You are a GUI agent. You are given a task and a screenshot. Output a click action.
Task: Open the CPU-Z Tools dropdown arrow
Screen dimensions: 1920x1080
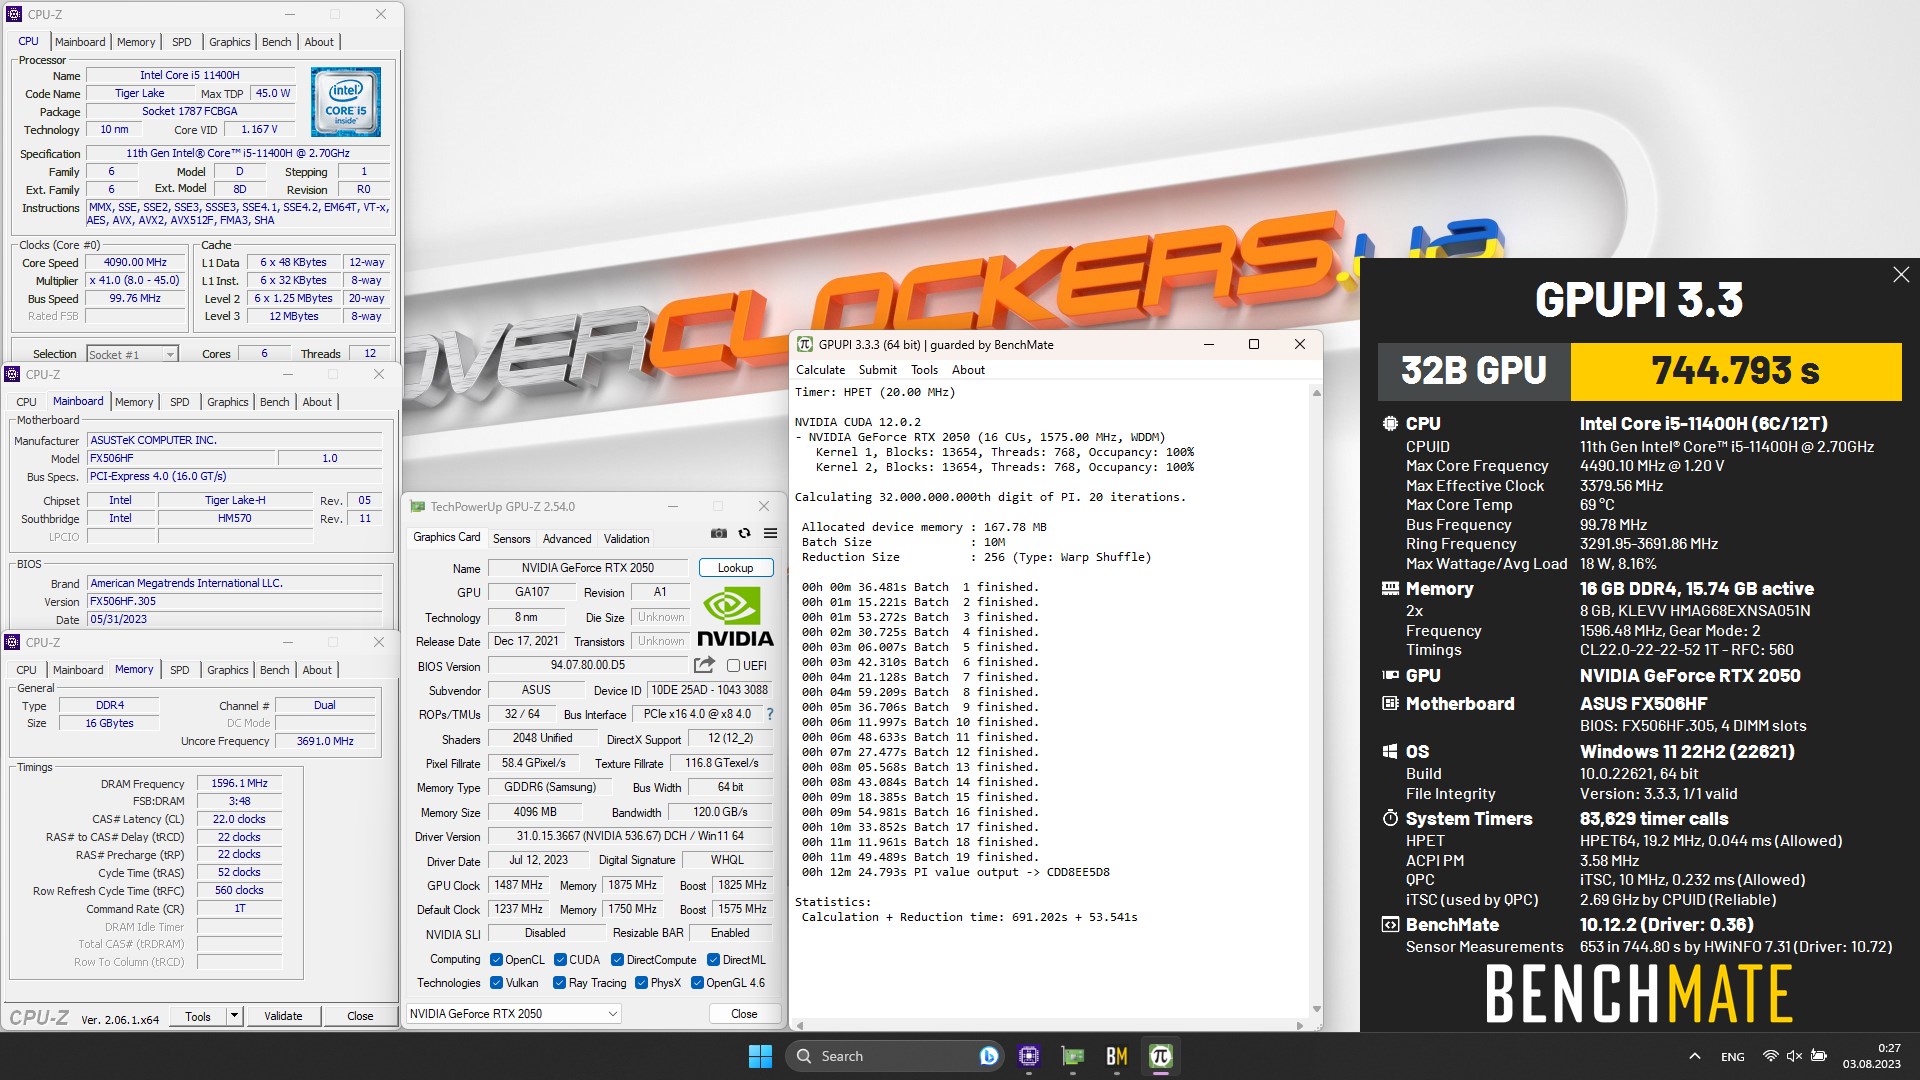coord(234,1016)
